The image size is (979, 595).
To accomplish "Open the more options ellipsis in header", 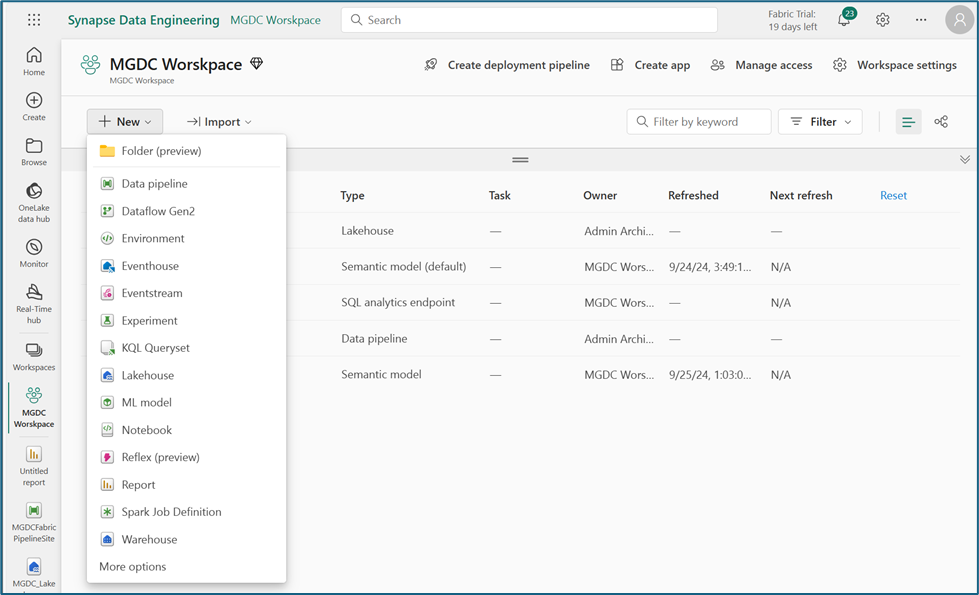I will point(921,20).
